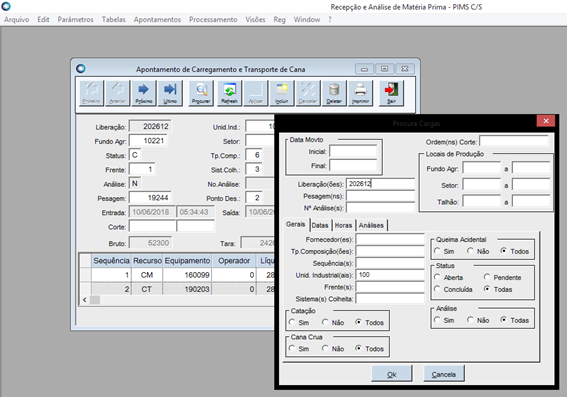567x397 pixels.
Task: Switch to the Datas tab
Action: pyautogui.click(x=320, y=225)
